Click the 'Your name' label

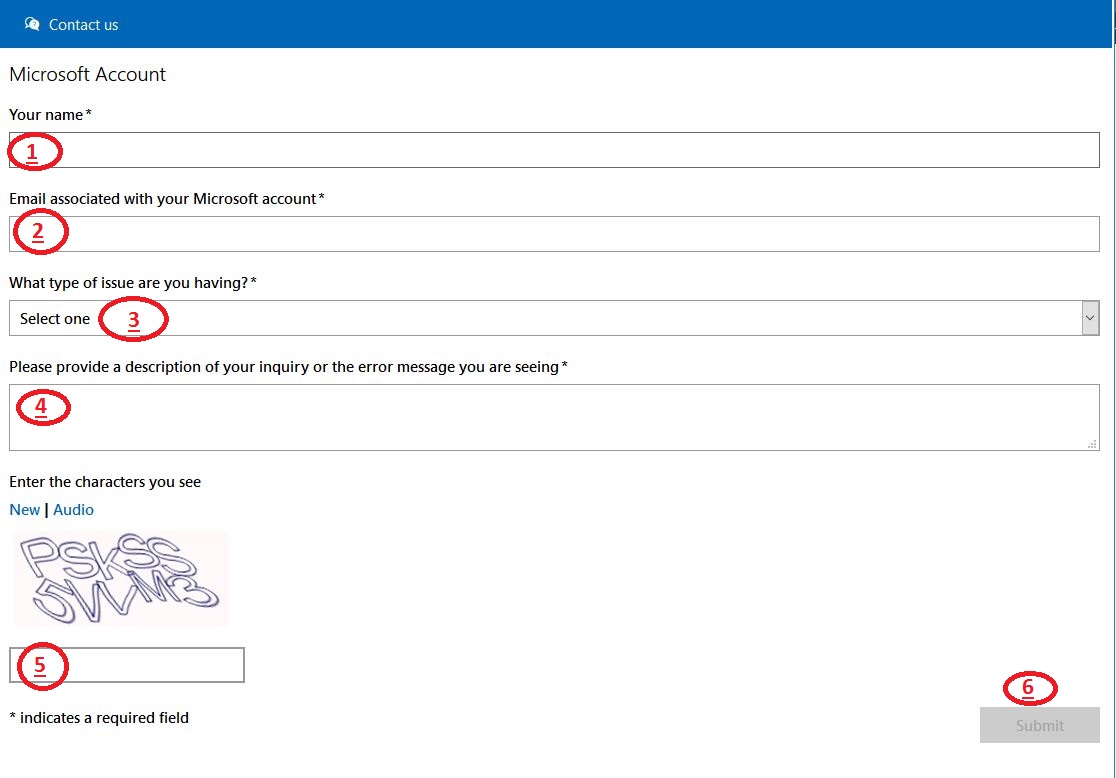click(x=51, y=115)
